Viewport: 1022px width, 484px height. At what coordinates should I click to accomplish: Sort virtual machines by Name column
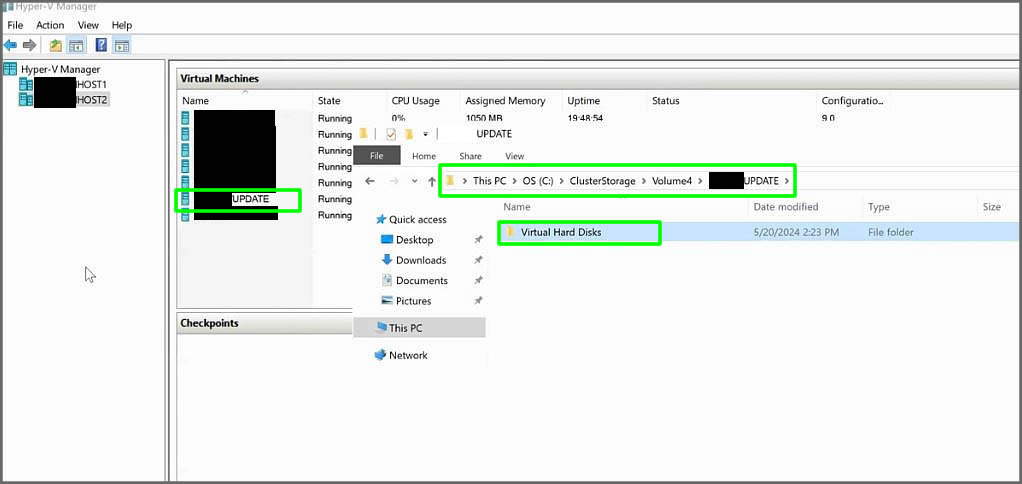pyautogui.click(x=196, y=101)
